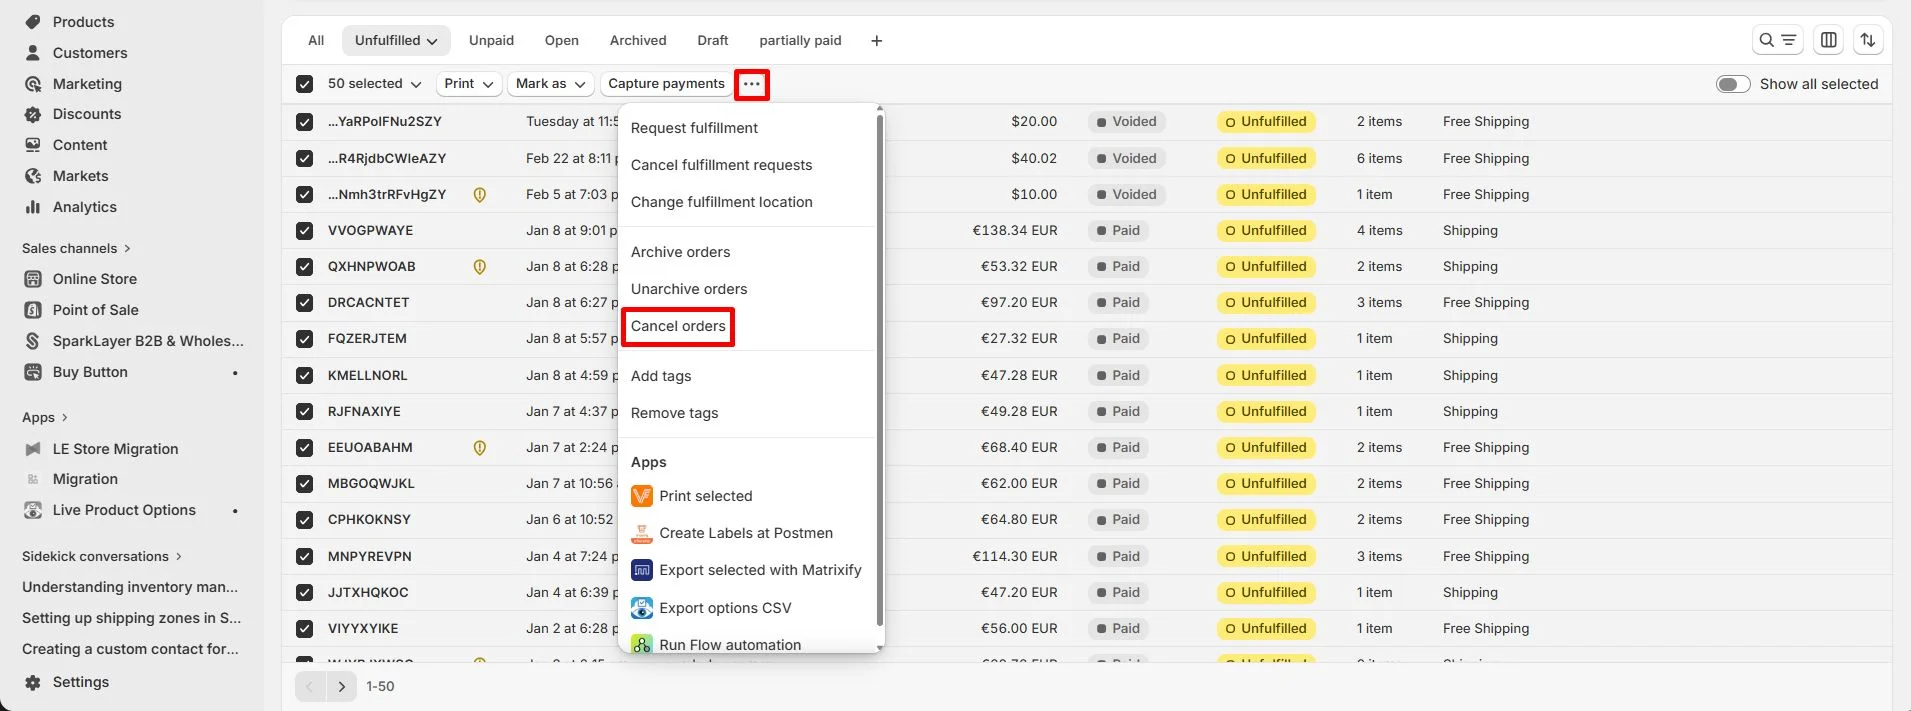This screenshot has width=1911, height=711.
Task: Toggle the Show all selected switch
Action: 1733,84
